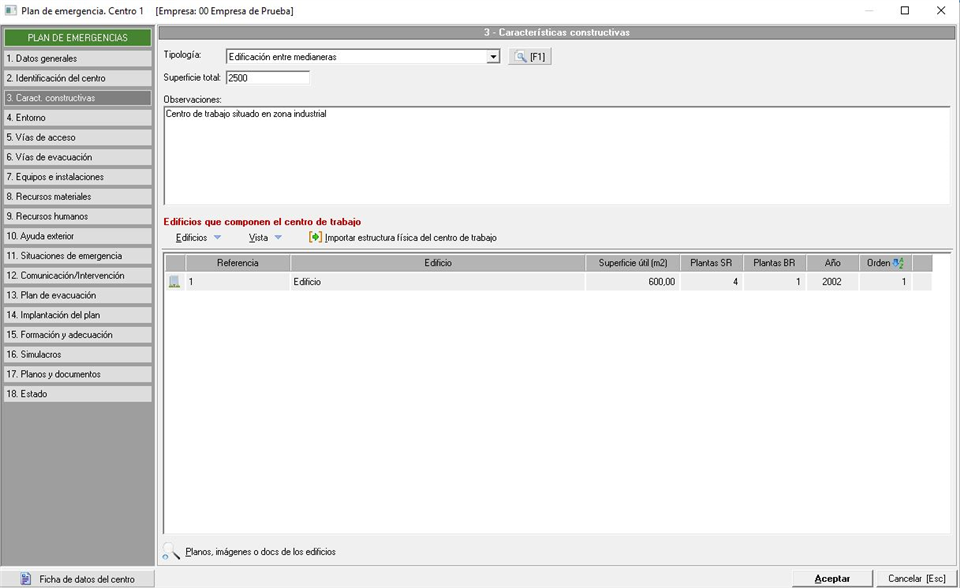This screenshot has height=588, width=960.
Task: Open 4. Entorno section
Action: 78,118
